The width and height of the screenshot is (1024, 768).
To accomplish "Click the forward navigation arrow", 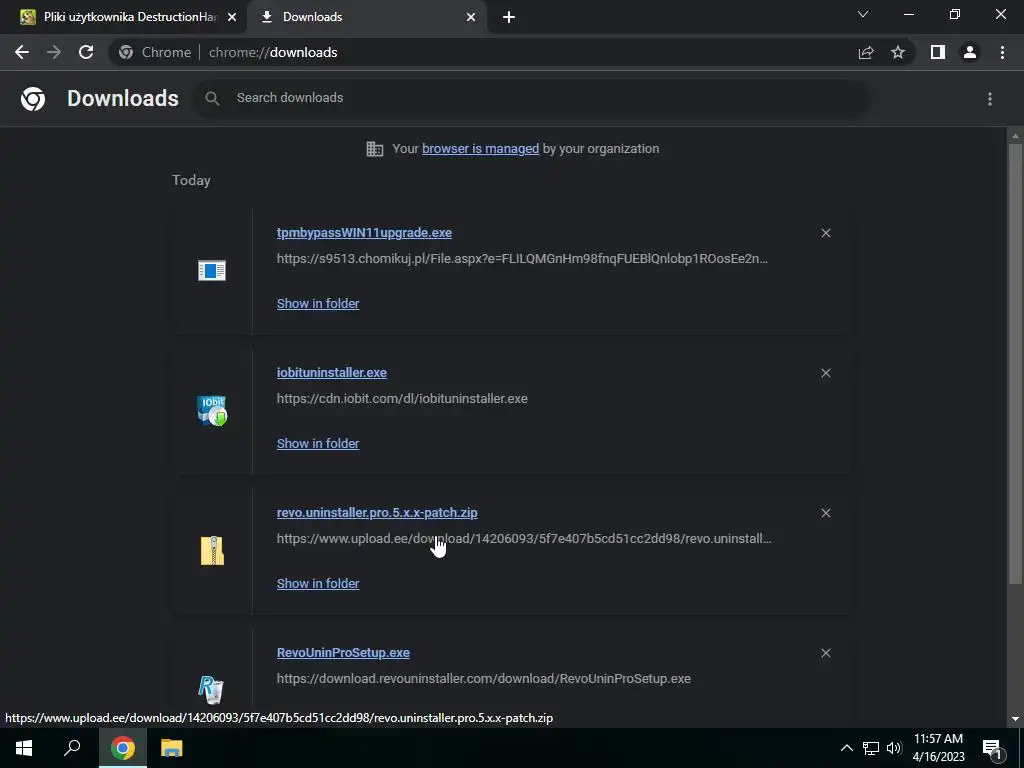I will [54, 52].
